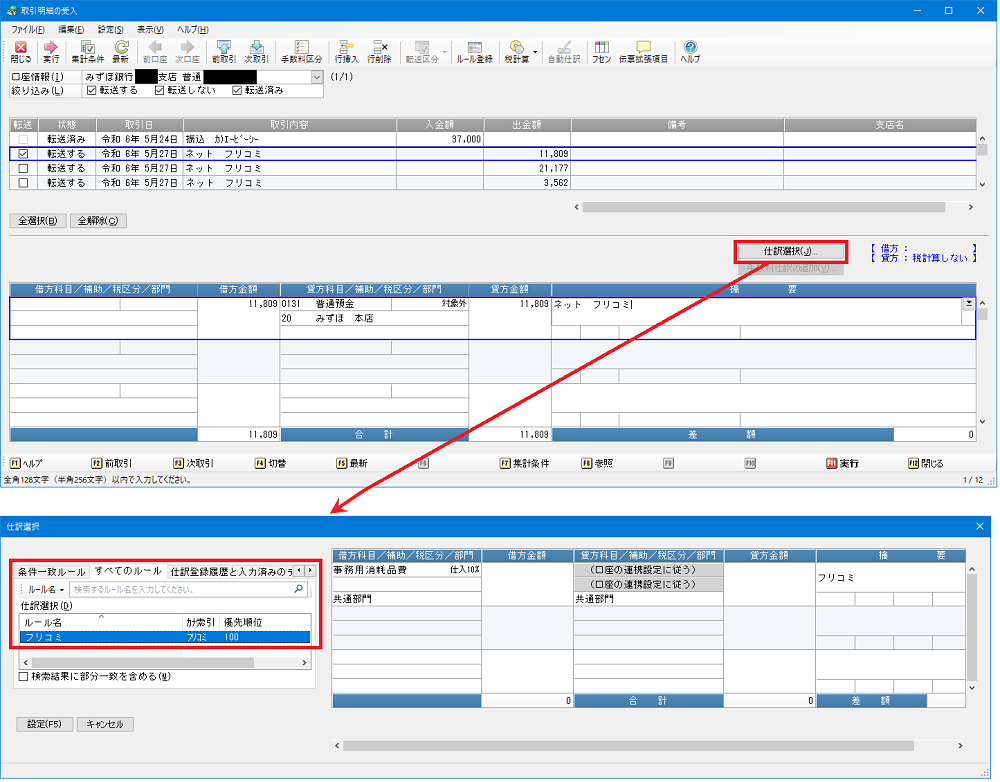Click the rule name search input field

(182, 590)
